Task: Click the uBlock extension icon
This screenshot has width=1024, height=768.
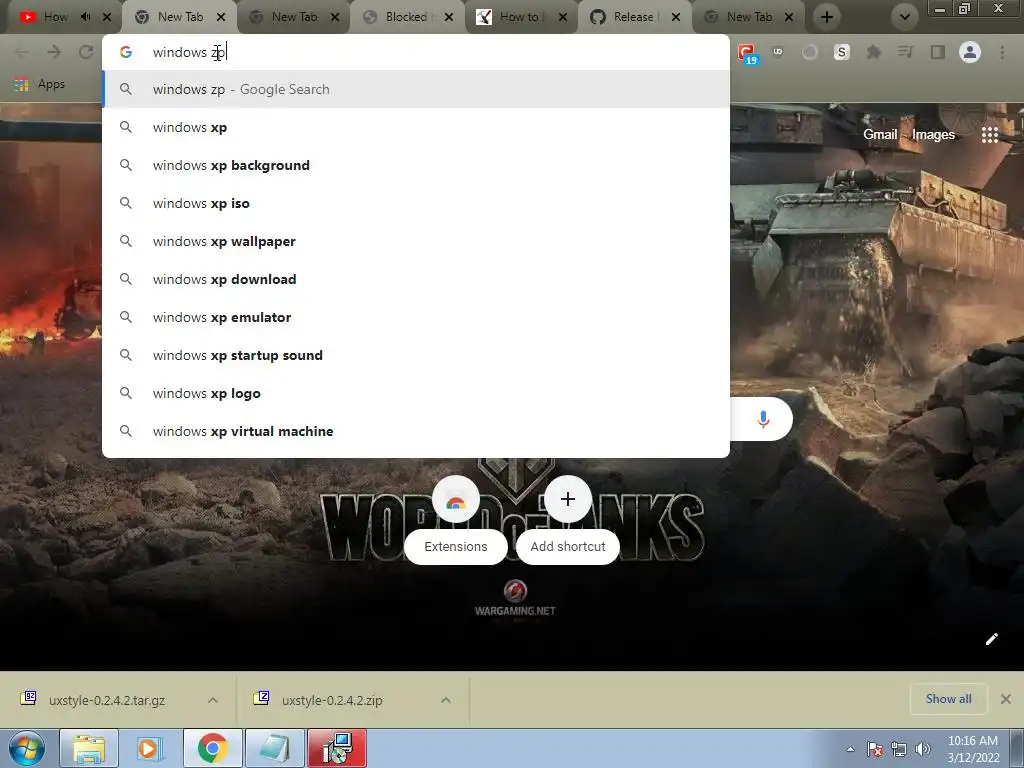Action: pos(778,52)
